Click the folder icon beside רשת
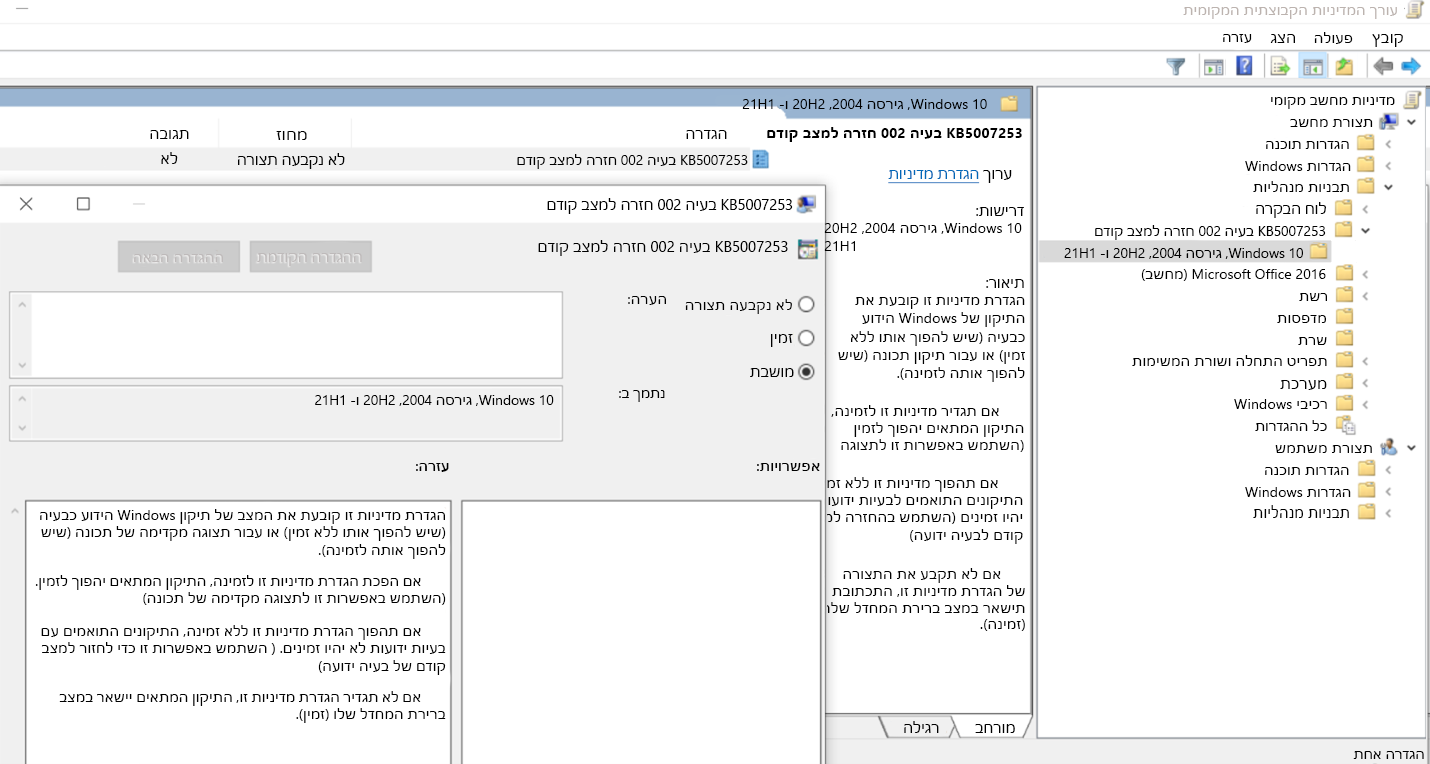Screen dimensions: 1430x764 point(1344,295)
